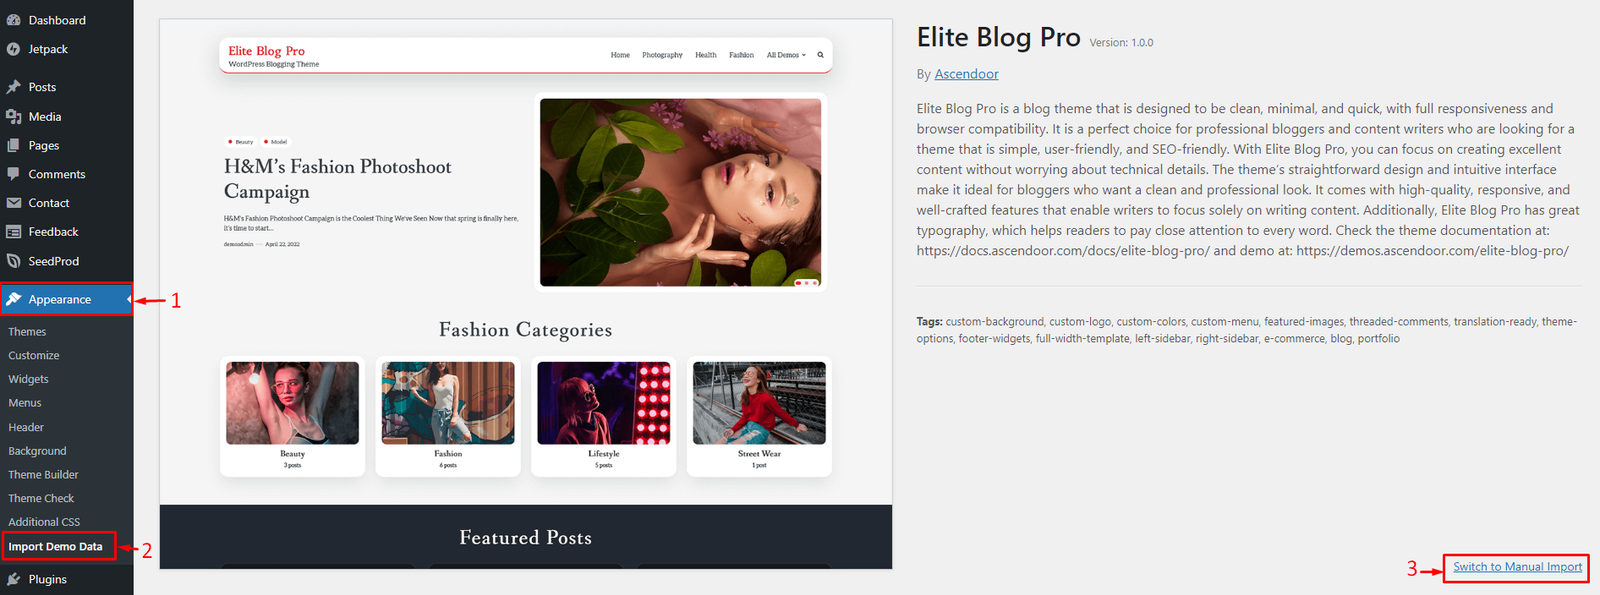Click the Plugins plug icon
The image size is (1600, 595).
13,579
